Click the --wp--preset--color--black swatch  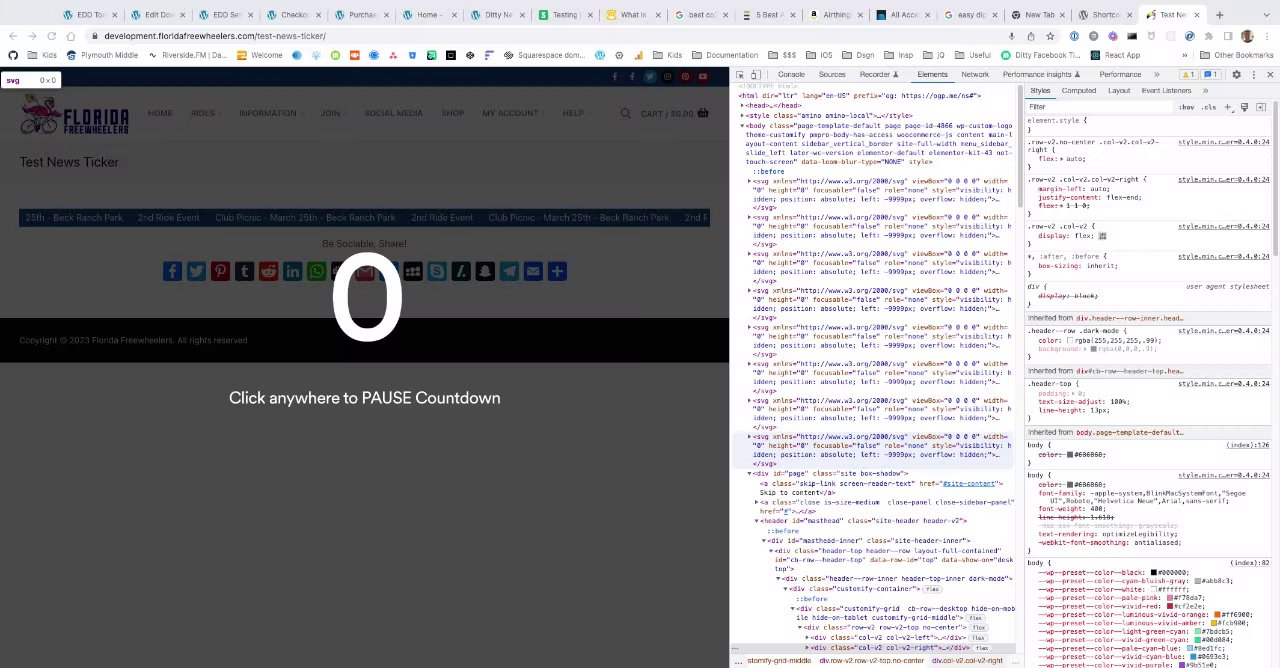coord(1153,573)
